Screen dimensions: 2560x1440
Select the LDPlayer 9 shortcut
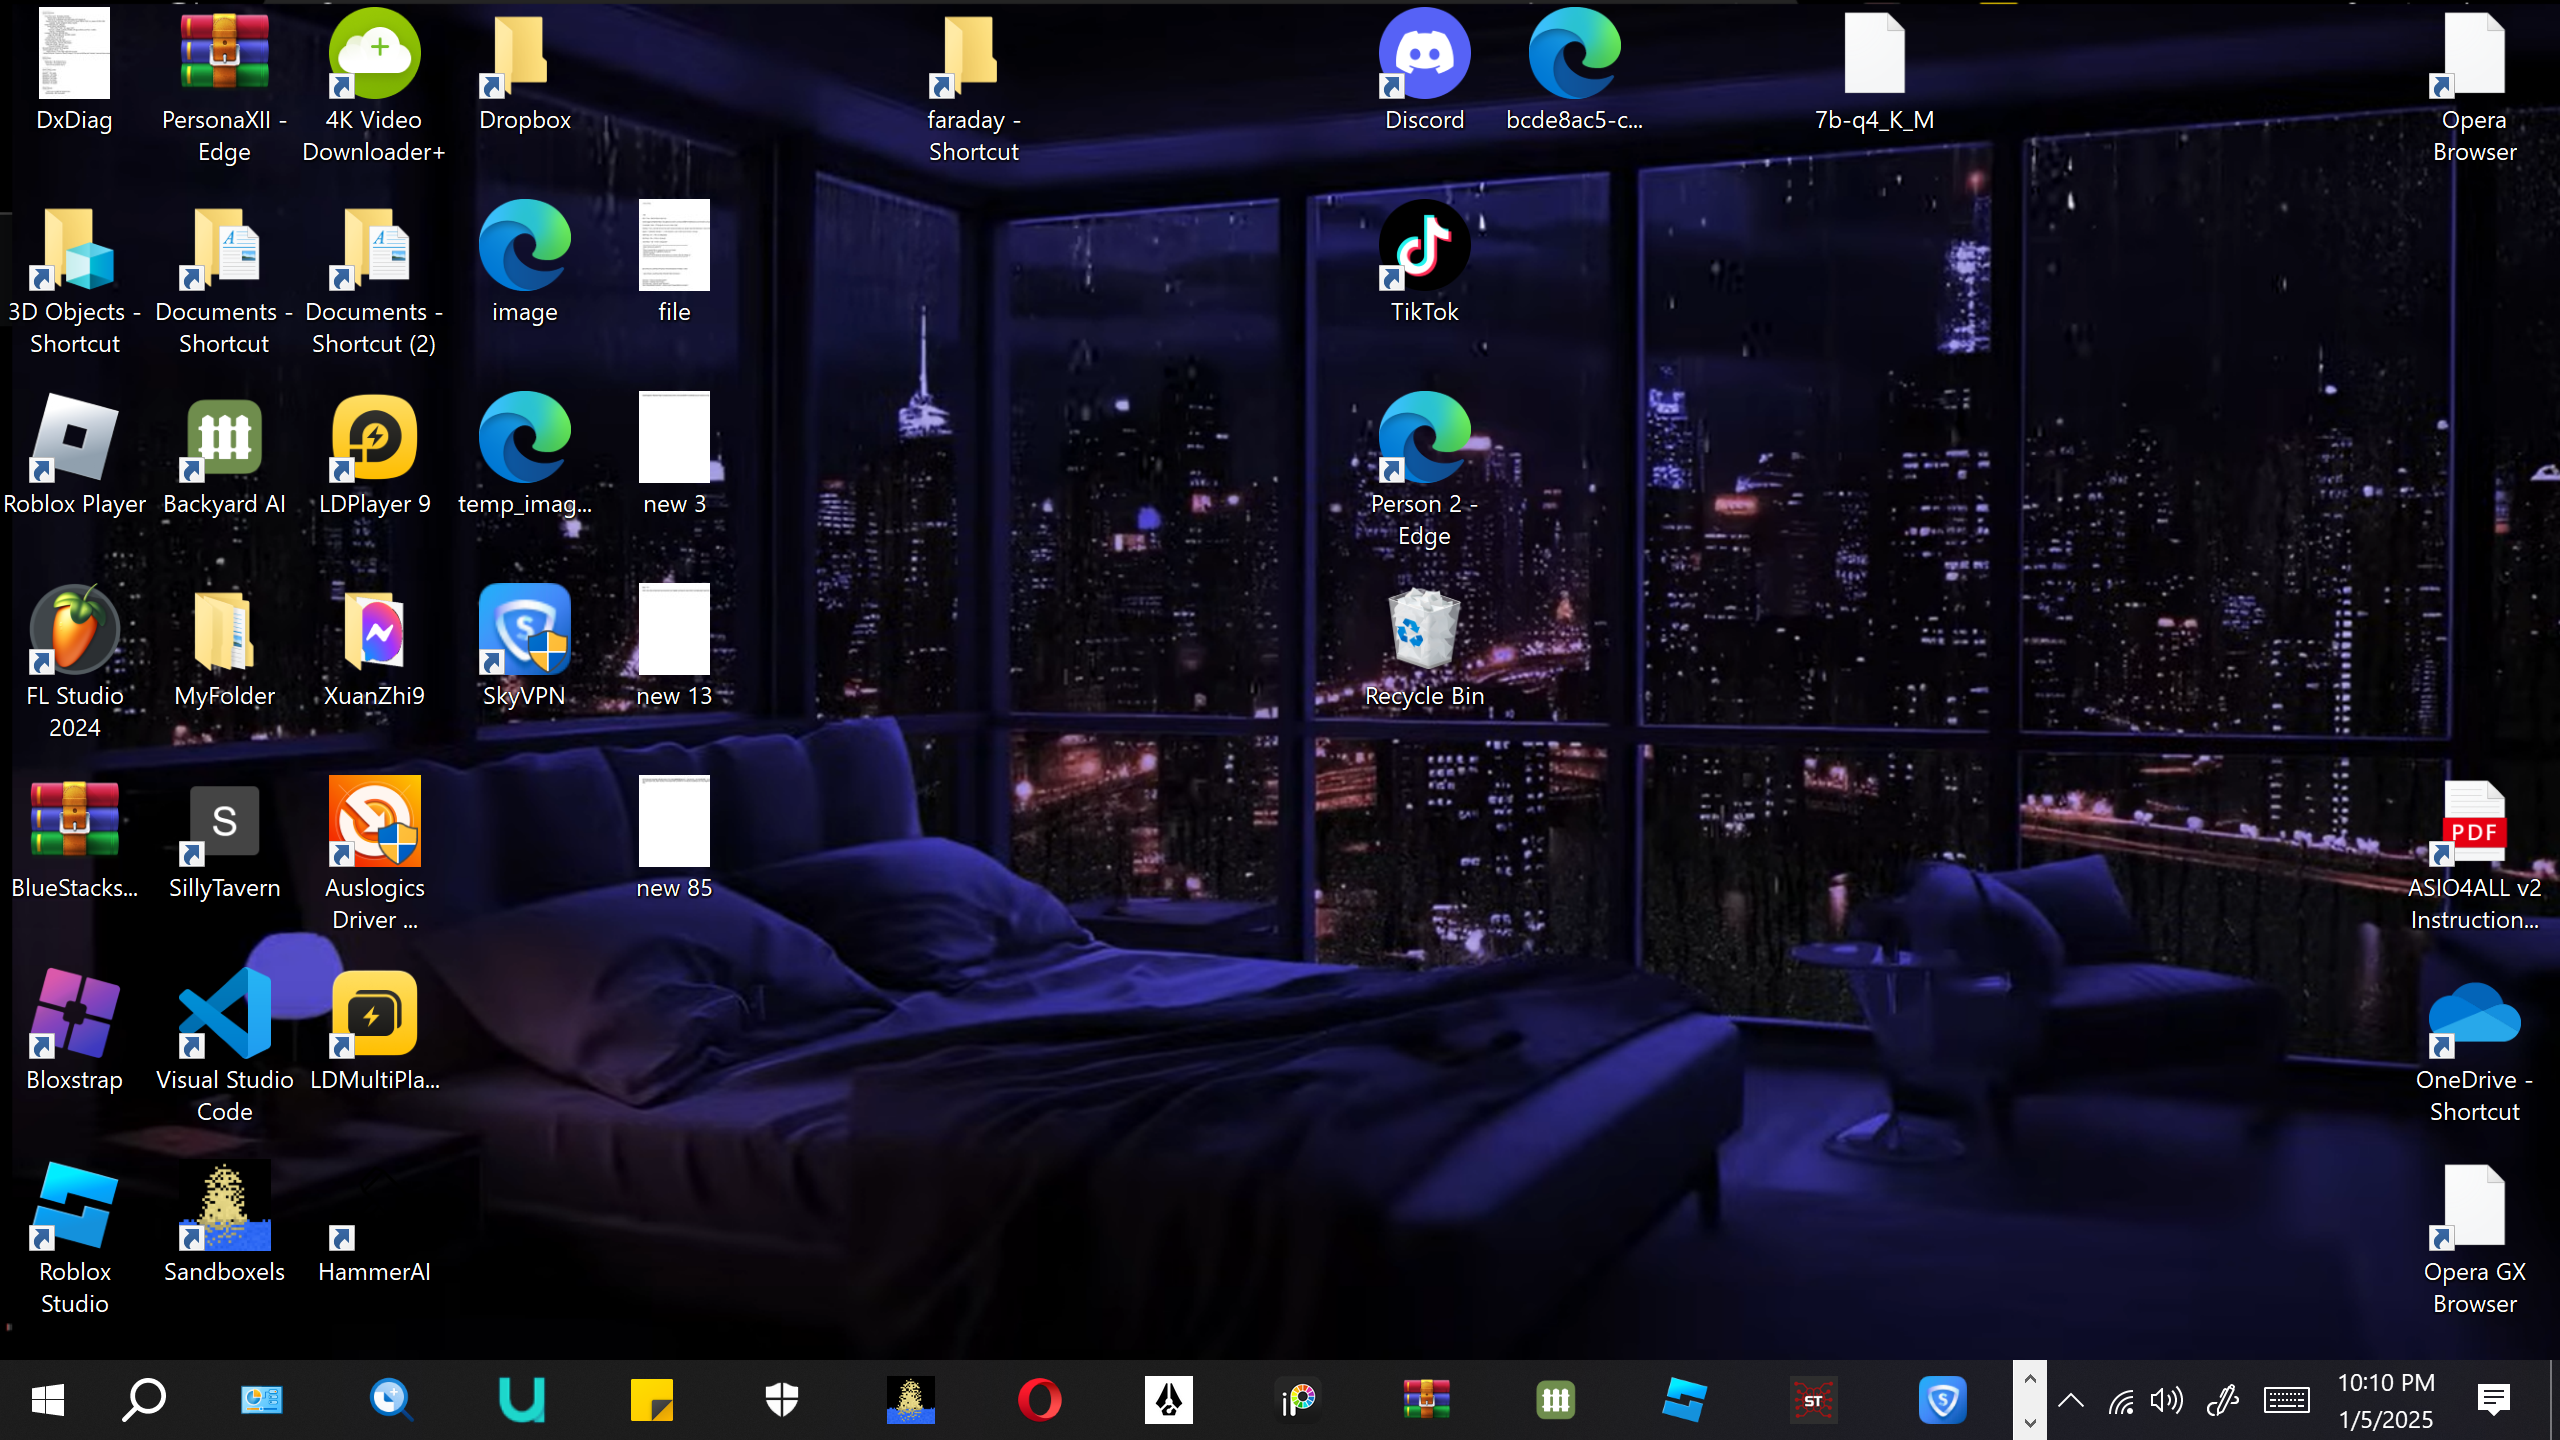click(374, 438)
